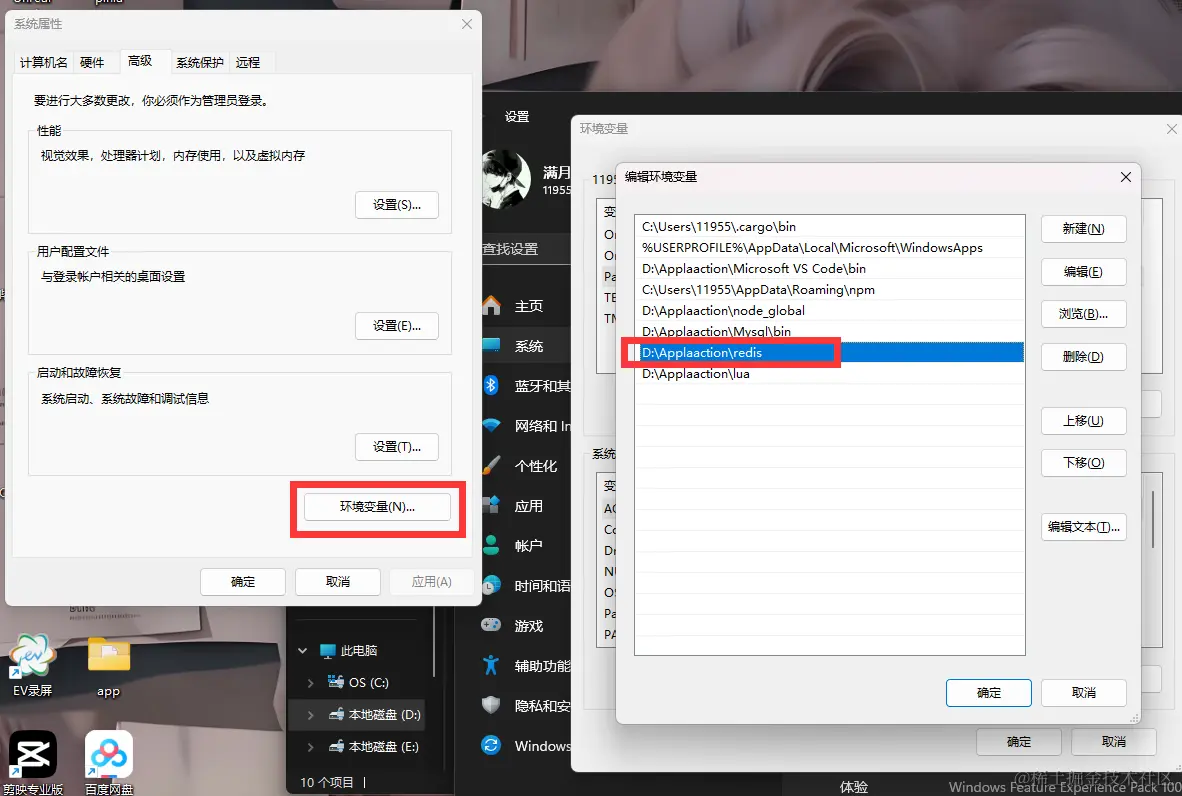Open the app folder on desktop
1182x796 pixels.
[x=109, y=664]
